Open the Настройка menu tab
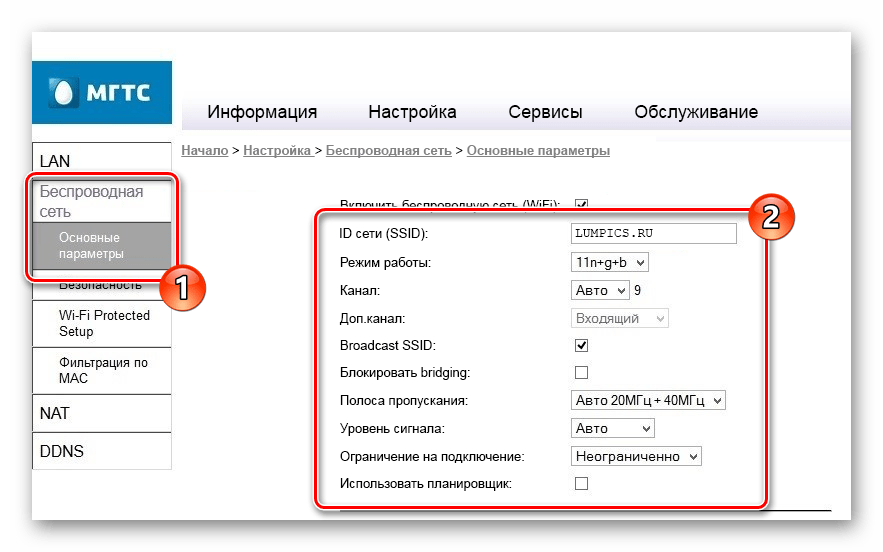 tap(412, 112)
